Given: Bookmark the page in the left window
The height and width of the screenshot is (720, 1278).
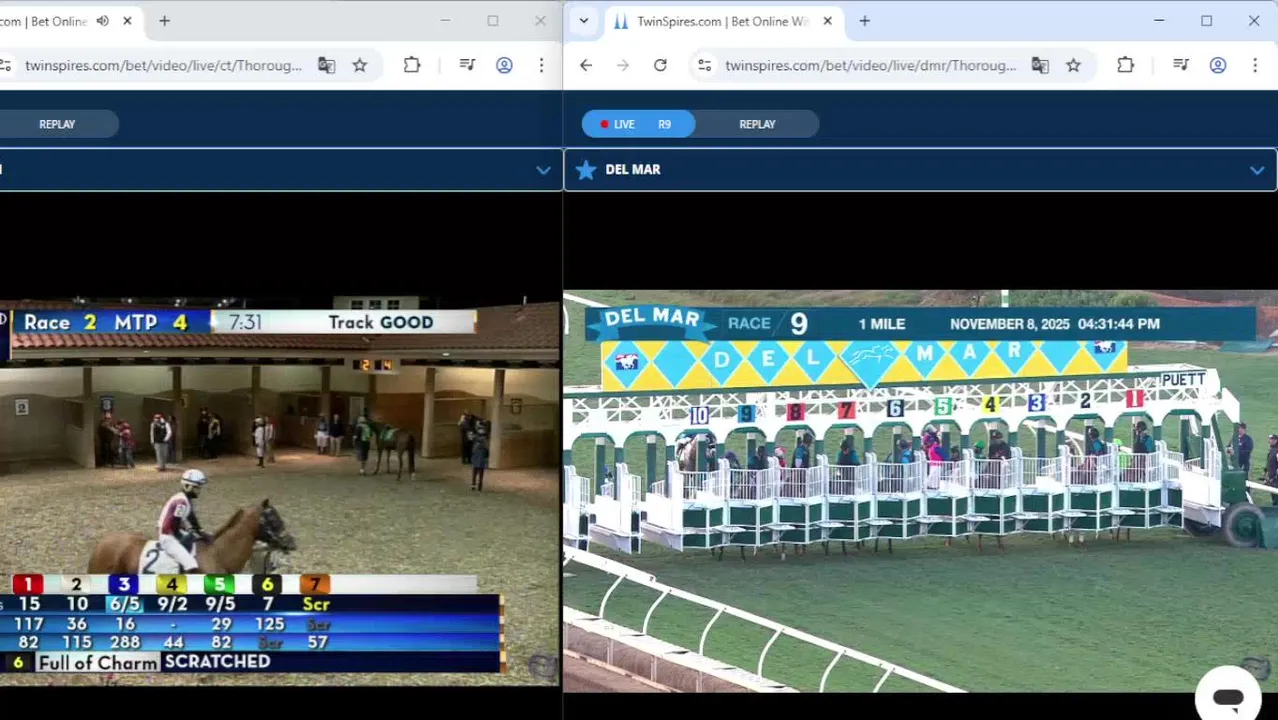Looking at the screenshot, I should click(360, 65).
